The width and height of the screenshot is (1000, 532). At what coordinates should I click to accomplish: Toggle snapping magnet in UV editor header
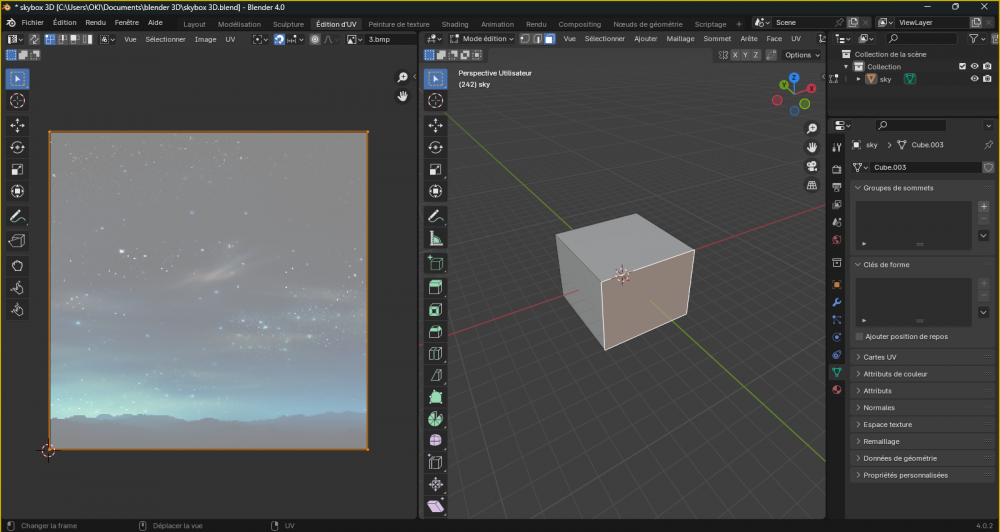pyautogui.click(x=279, y=40)
